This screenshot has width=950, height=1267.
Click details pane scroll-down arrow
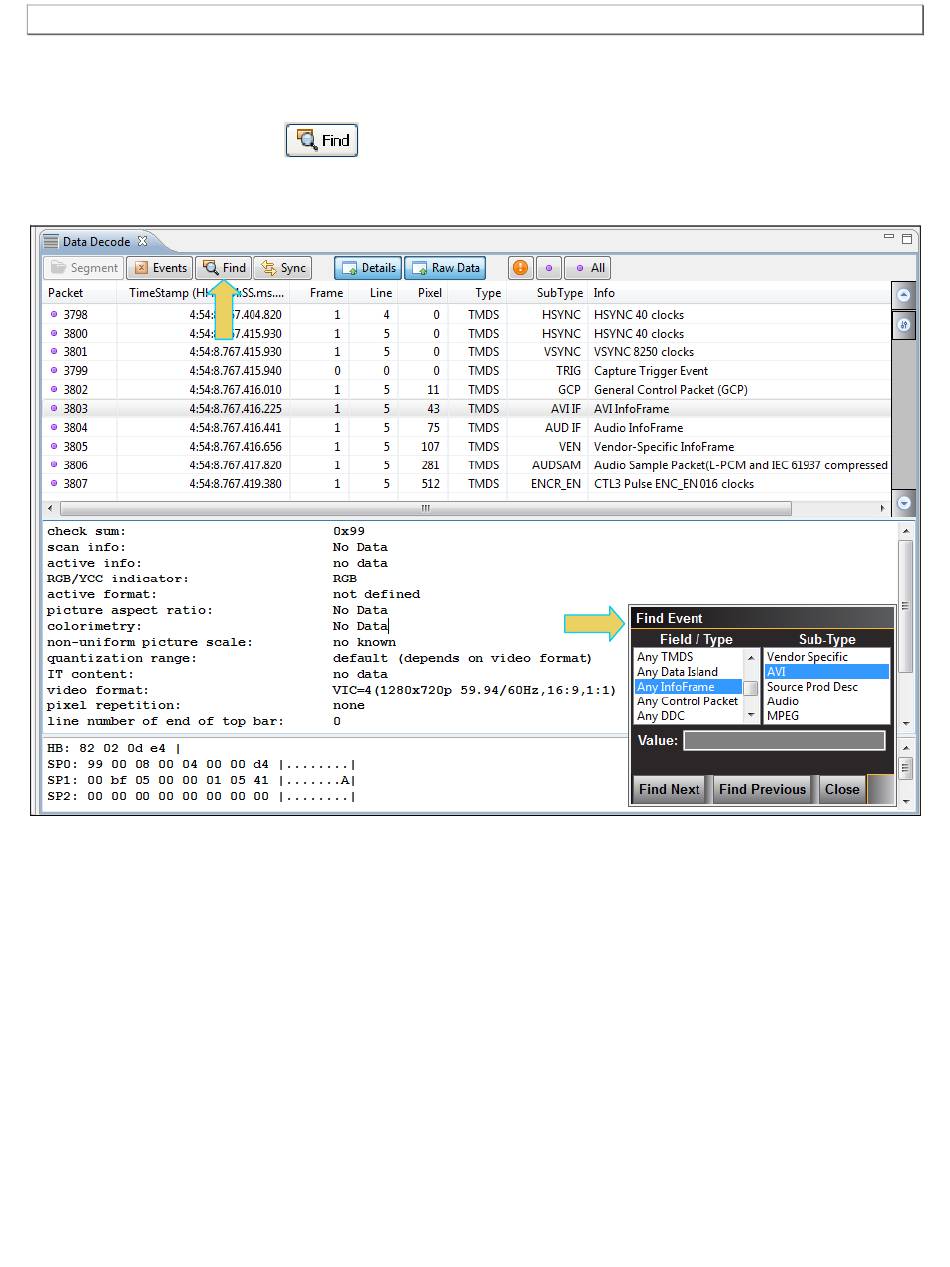point(906,723)
